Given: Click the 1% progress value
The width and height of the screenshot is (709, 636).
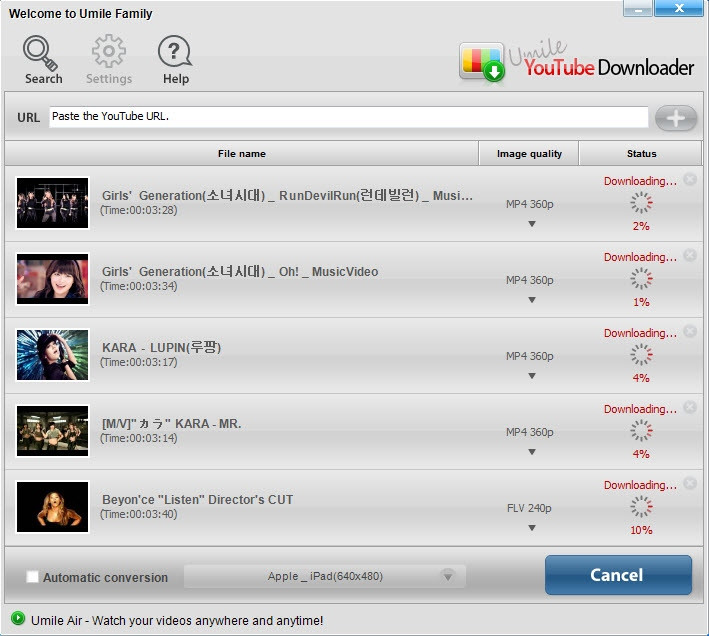Looking at the screenshot, I should click(641, 302).
